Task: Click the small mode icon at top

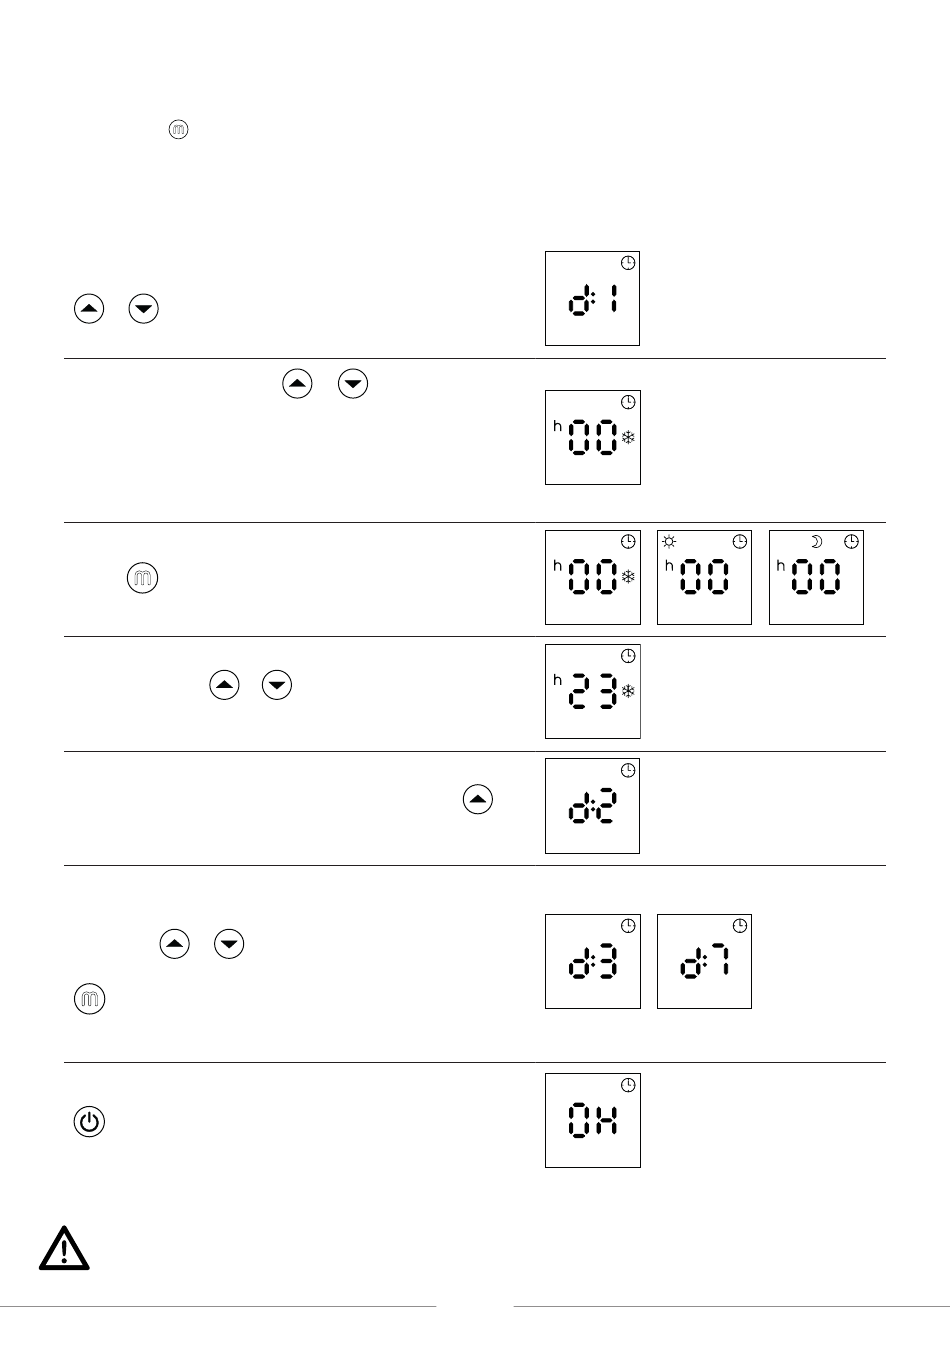Action: pos(179,130)
